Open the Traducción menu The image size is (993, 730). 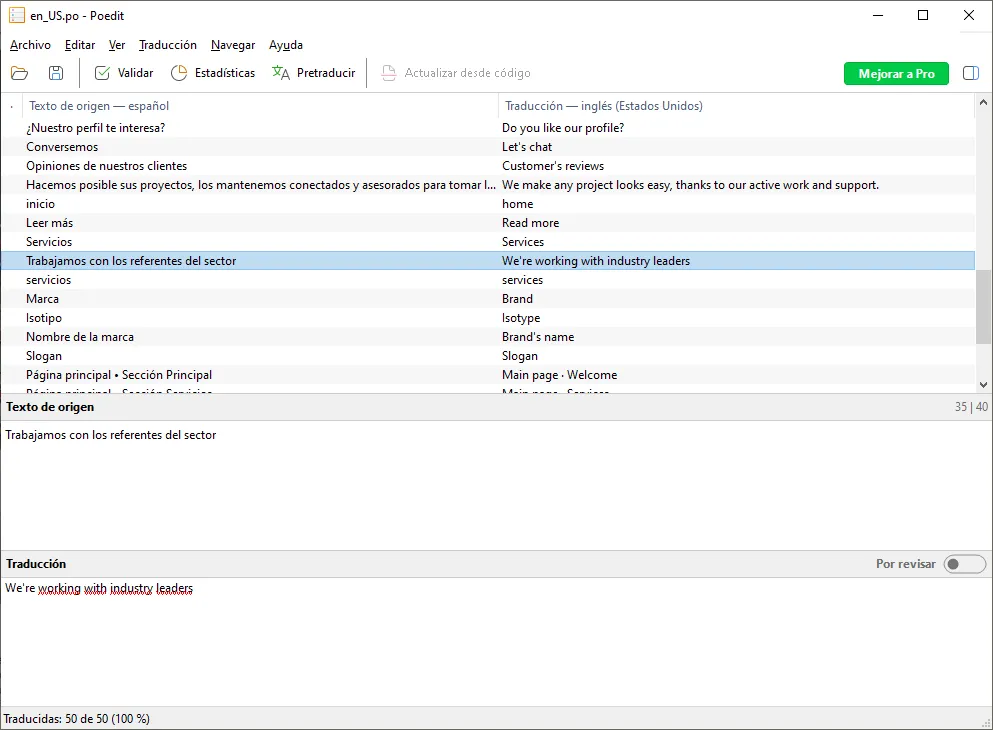click(168, 45)
